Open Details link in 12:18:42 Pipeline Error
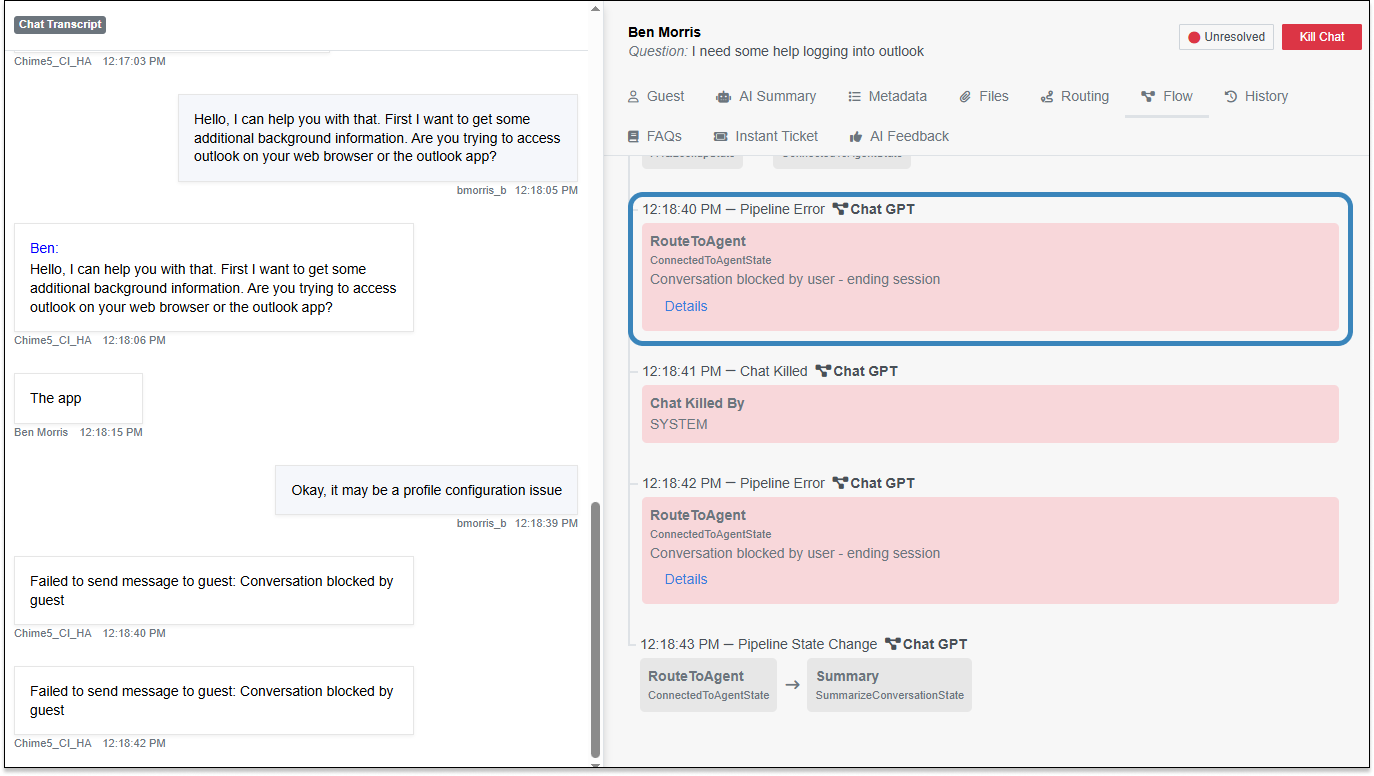1374x776 pixels. pyautogui.click(x=686, y=579)
